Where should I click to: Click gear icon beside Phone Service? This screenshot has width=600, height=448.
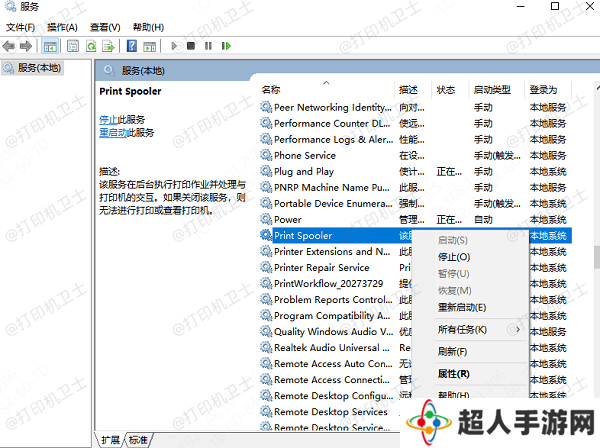click(x=266, y=155)
